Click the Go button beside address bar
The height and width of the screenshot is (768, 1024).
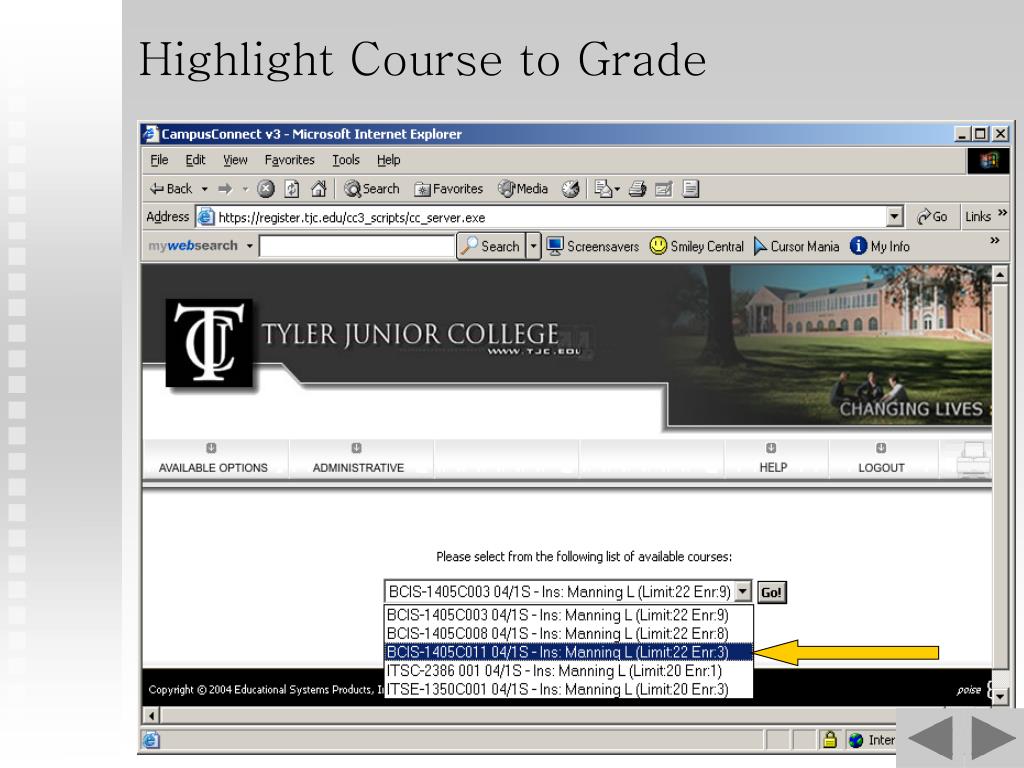pos(932,217)
